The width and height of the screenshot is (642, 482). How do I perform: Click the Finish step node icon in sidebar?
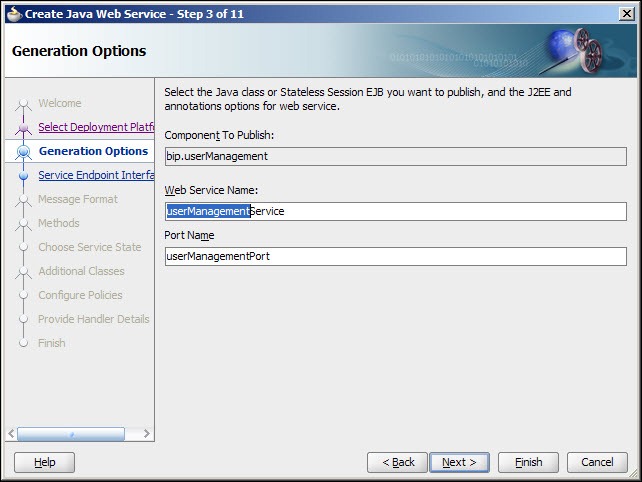[x=23, y=343]
